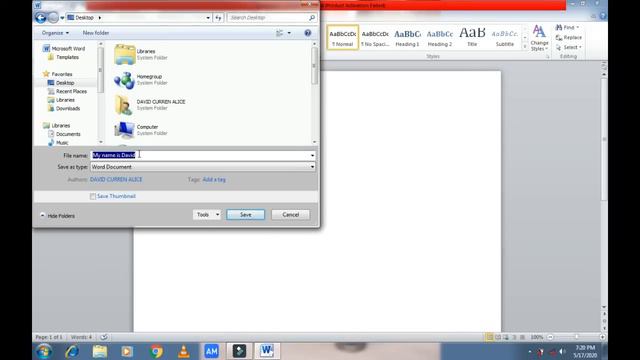Select Downloads in Favorites
Screen dimensions: 640x360
(x=68, y=109)
